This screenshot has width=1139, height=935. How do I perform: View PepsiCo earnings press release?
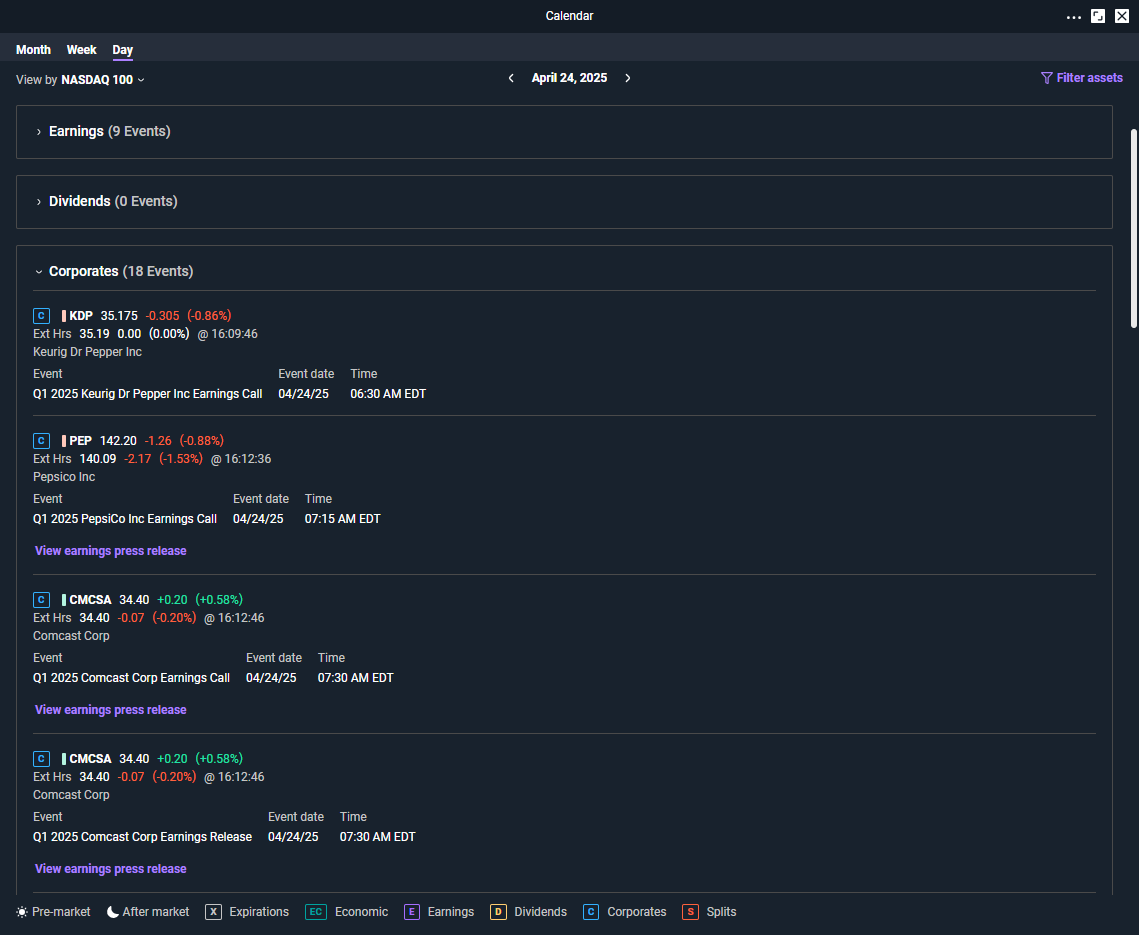[110, 551]
